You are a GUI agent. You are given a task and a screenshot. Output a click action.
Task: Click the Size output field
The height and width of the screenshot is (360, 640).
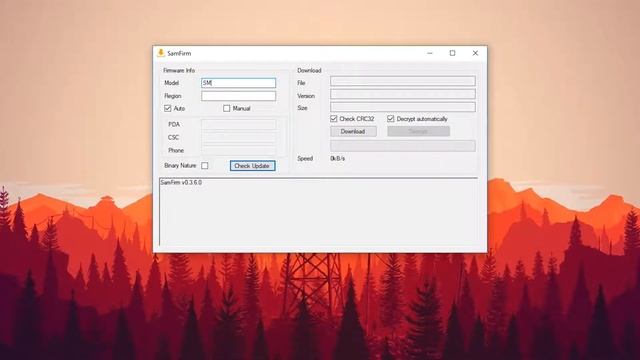tap(403, 107)
